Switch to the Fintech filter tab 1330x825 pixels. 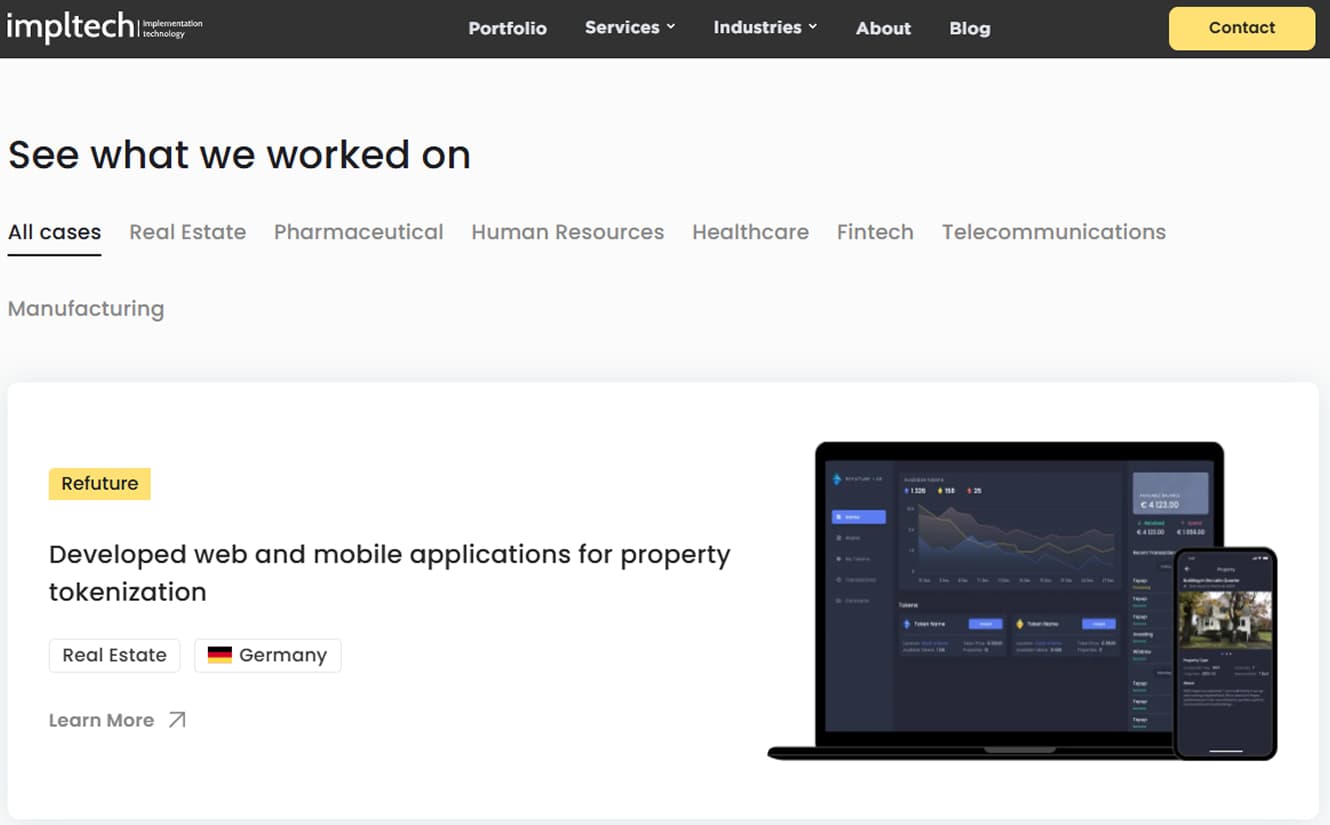tap(875, 231)
